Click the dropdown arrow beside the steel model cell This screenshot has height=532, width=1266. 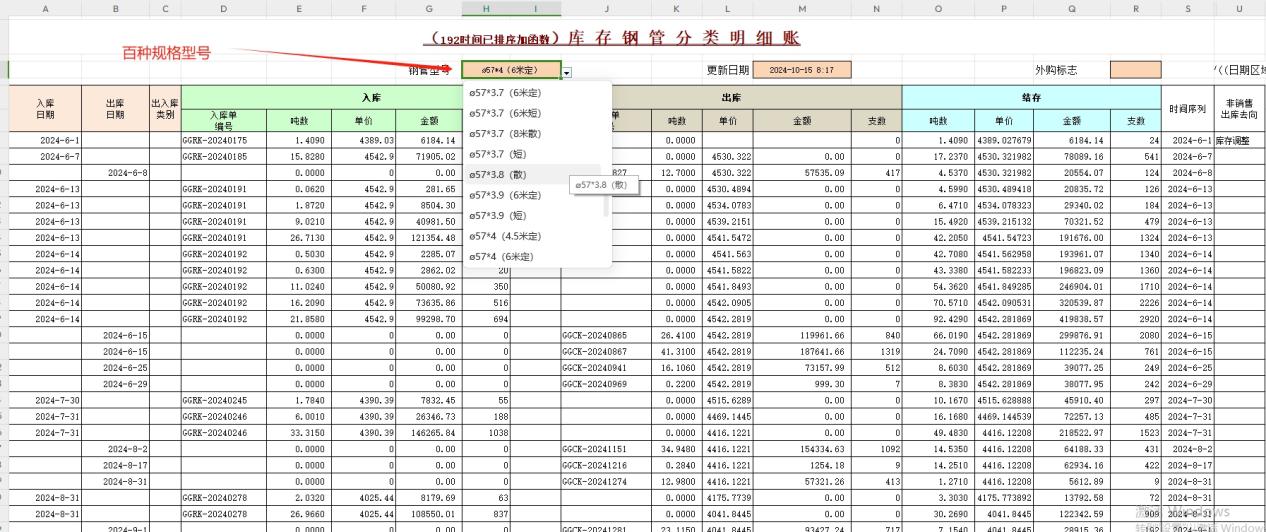(567, 72)
